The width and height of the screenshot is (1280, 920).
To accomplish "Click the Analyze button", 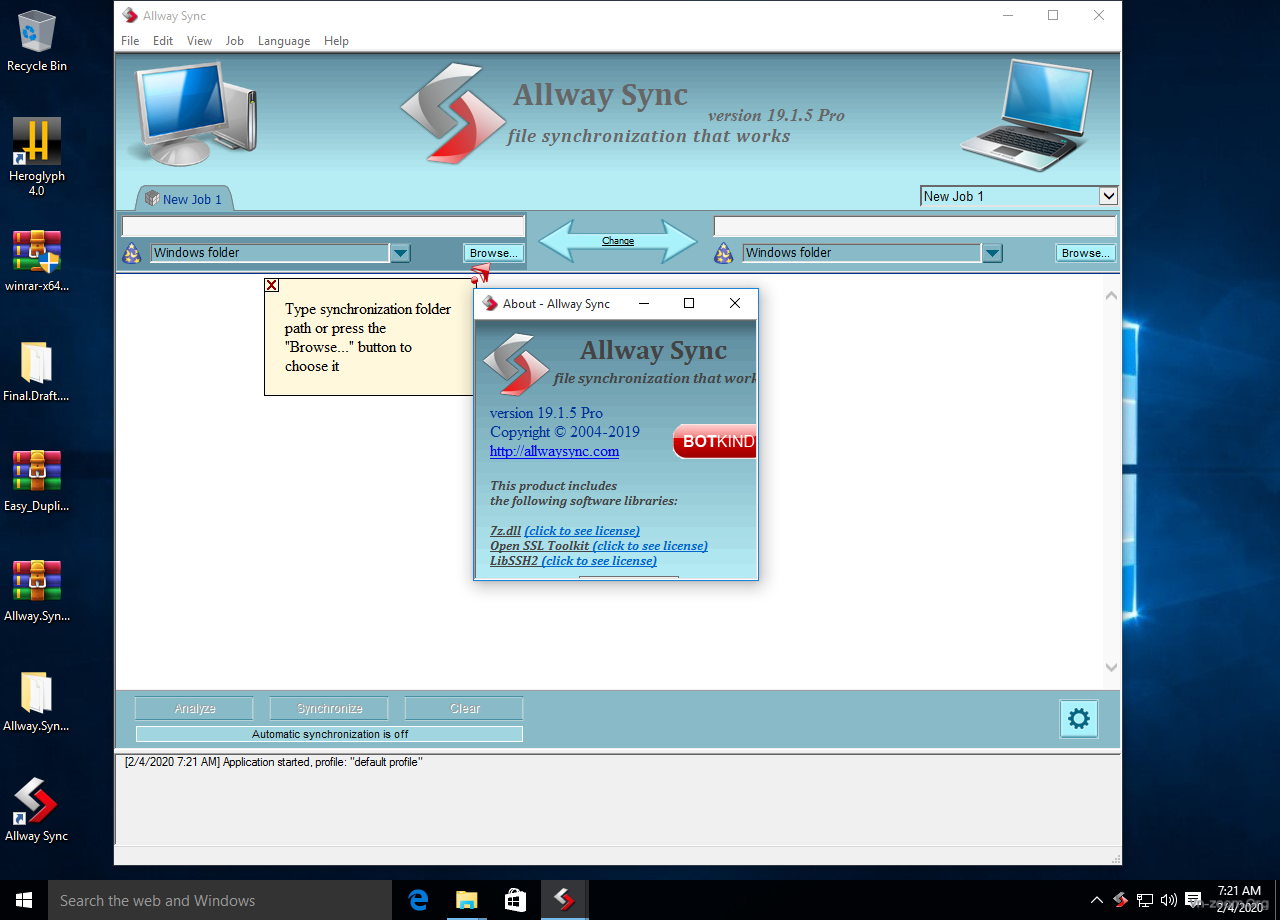I will [x=194, y=708].
